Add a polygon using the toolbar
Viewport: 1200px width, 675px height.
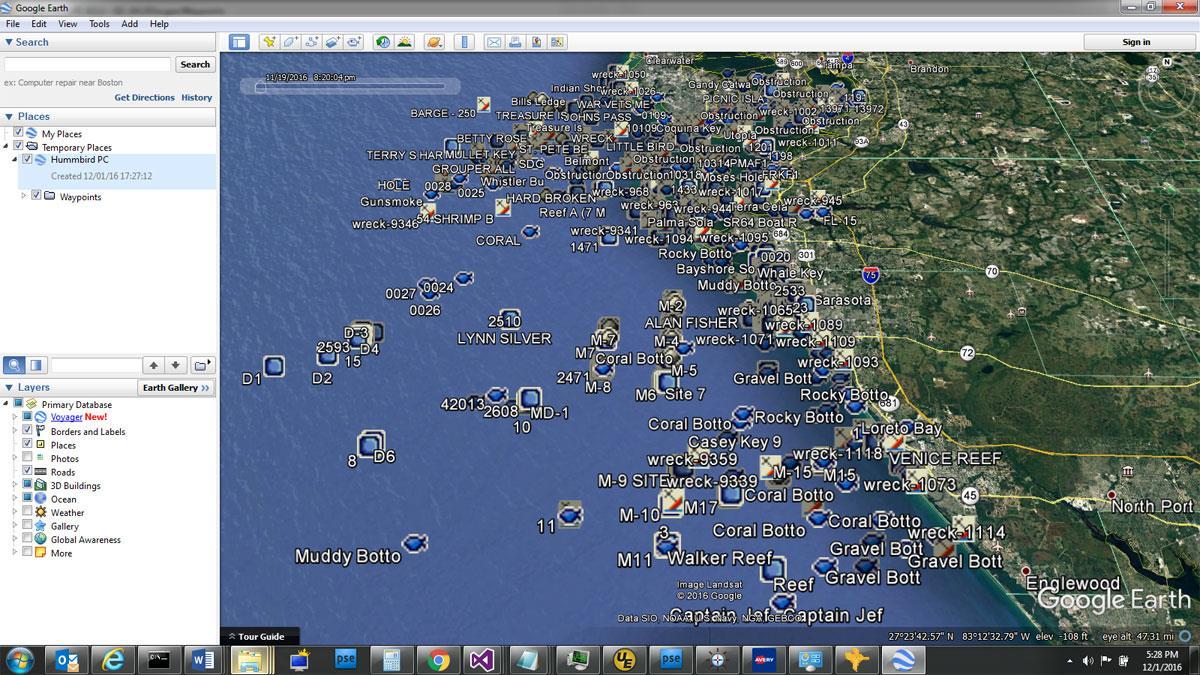290,42
